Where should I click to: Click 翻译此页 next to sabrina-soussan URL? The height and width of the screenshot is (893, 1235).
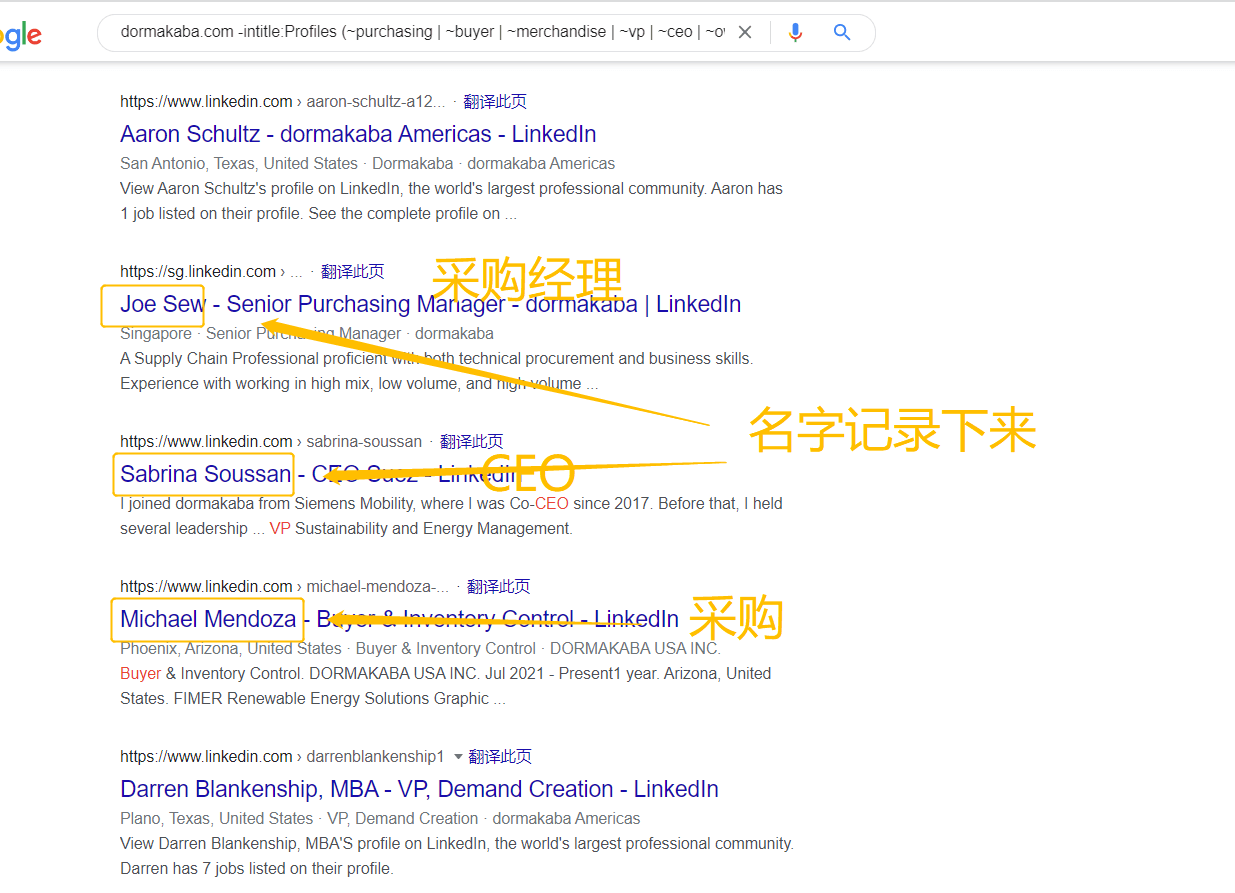point(471,441)
